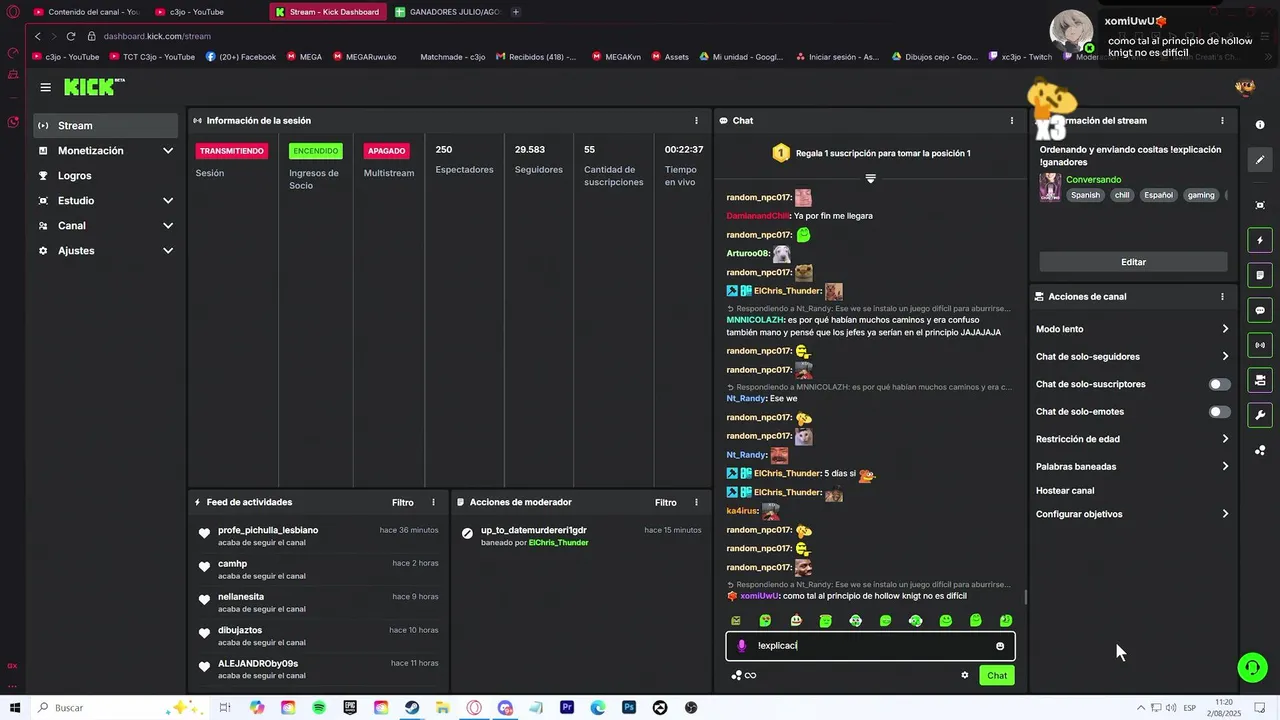Viewport: 1280px width, 720px height.
Task: Open Spotify from the taskbar
Action: pos(319,708)
